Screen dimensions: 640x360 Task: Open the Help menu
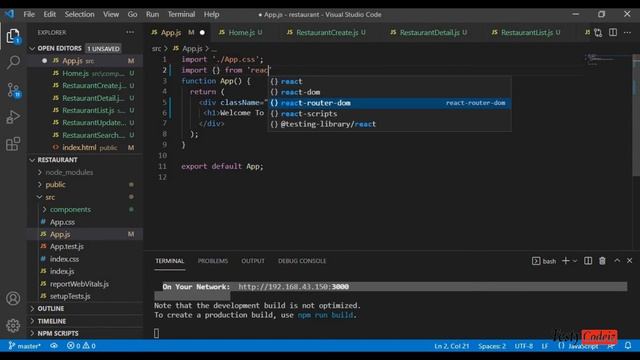[211, 14]
